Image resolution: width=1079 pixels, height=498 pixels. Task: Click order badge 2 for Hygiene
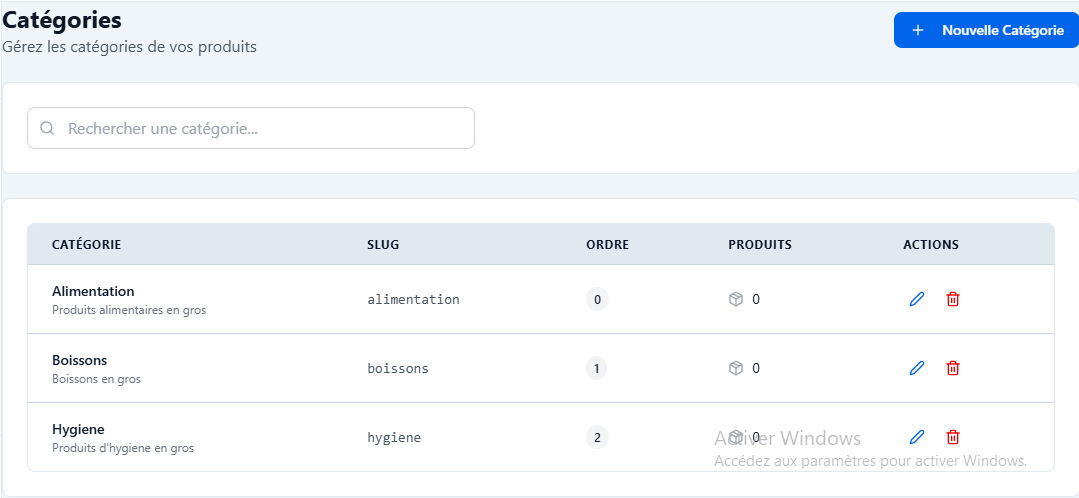coord(597,437)
